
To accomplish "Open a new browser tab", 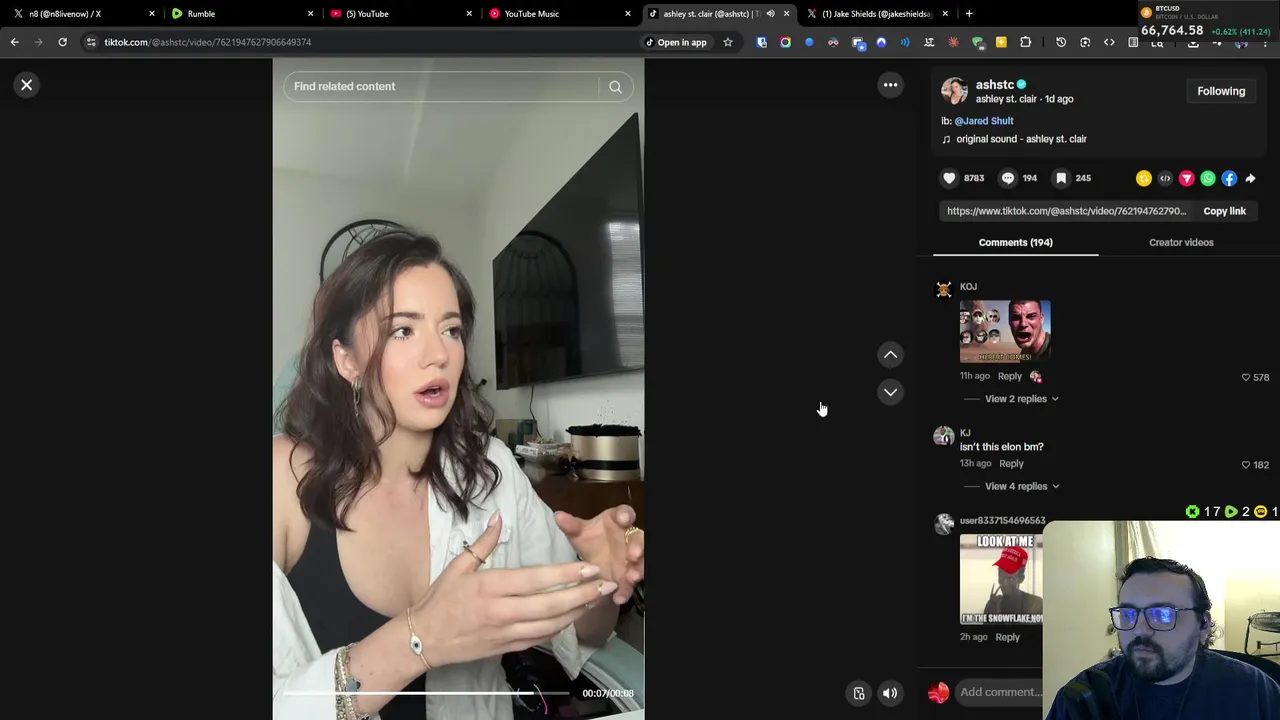I will click(x=969, y=14).
